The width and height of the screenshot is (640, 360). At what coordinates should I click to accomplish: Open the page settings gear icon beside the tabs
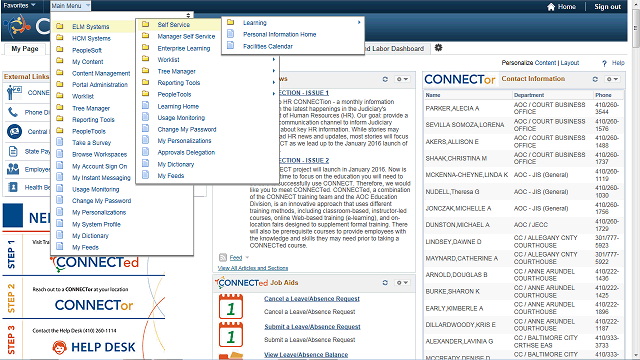[438, 48]
